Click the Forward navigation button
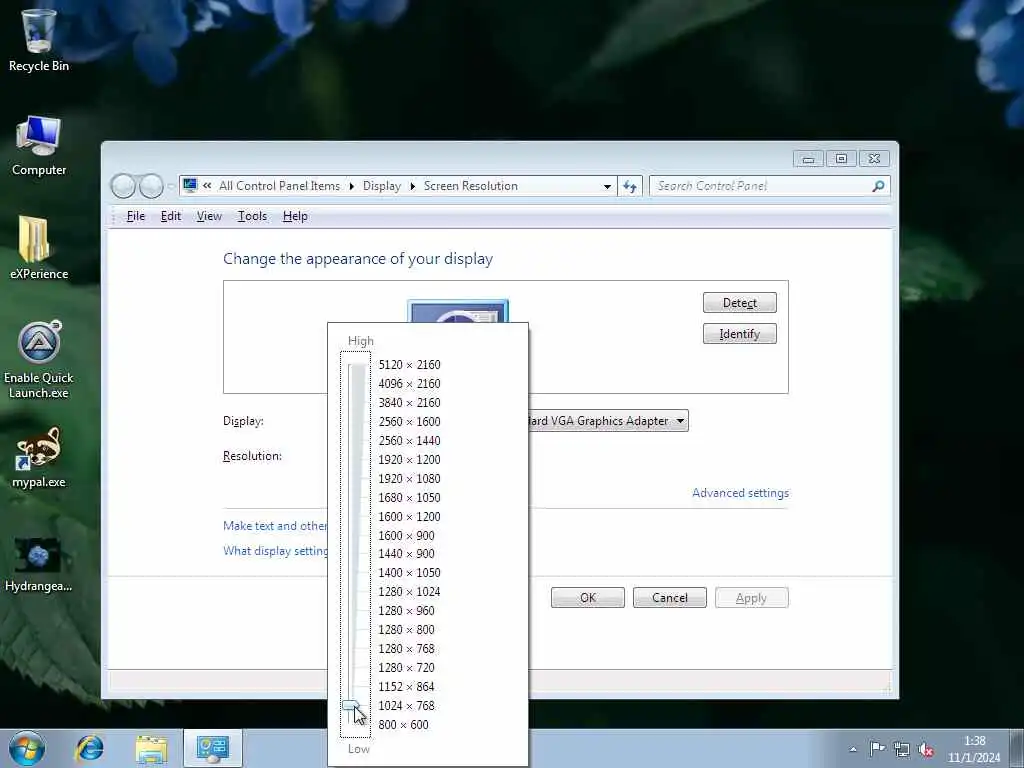The width and height of the screenshot is (1024, 768). (x=152, y=186)
